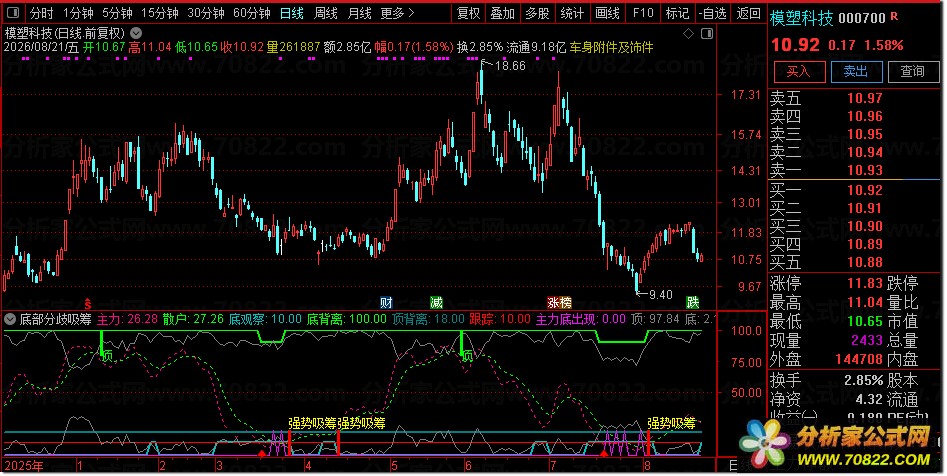
Task: Switch to the 分时 chart view
Action: pos(42,13)
